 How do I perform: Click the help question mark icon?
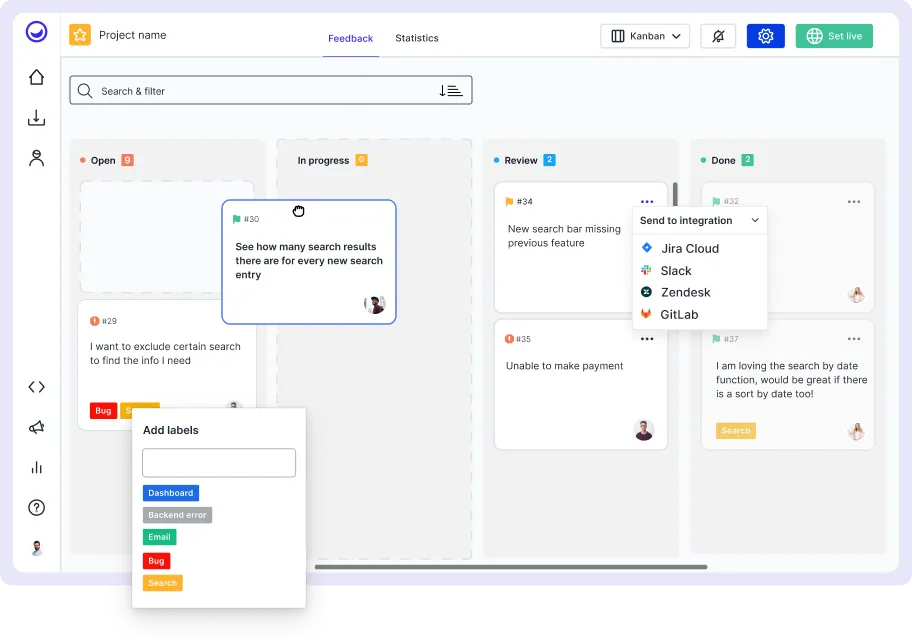36,507
